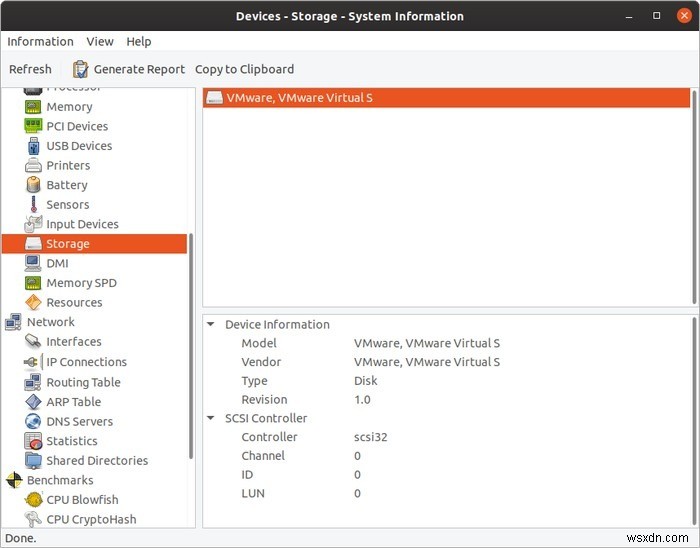Open the Statistics entry
Screen dimensions: 700x548
(x=72, y=441)
